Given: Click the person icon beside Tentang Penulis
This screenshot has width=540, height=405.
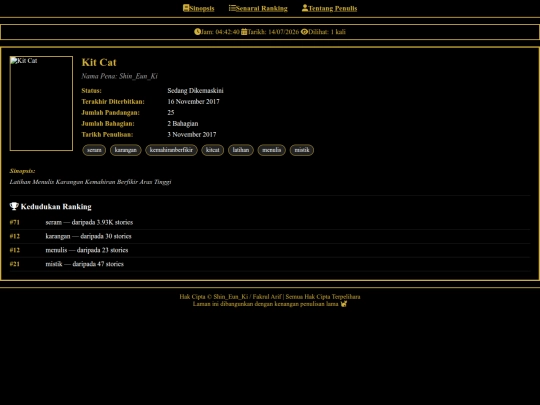Looking at the screenshot, I should coord(305,8).
